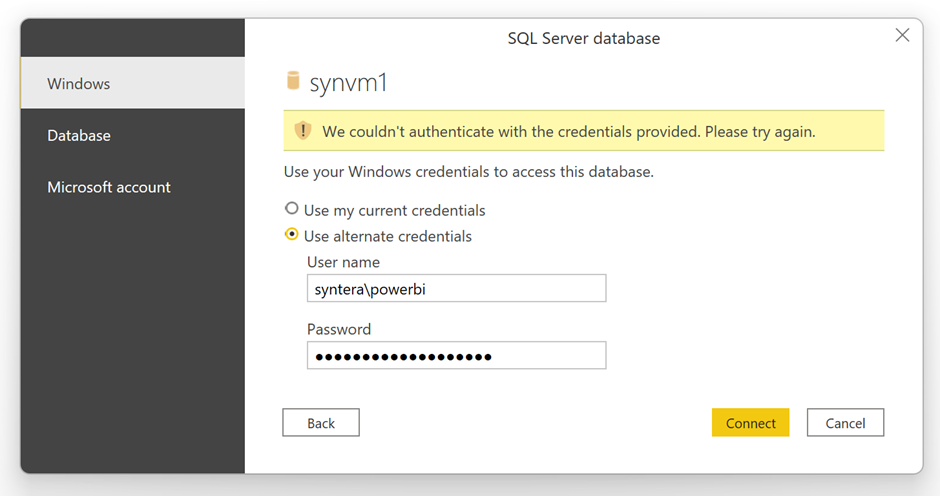The height and width of the screenshot is (496, 940).
Task: Click the SQL Server database title
Action: [584, 38]
